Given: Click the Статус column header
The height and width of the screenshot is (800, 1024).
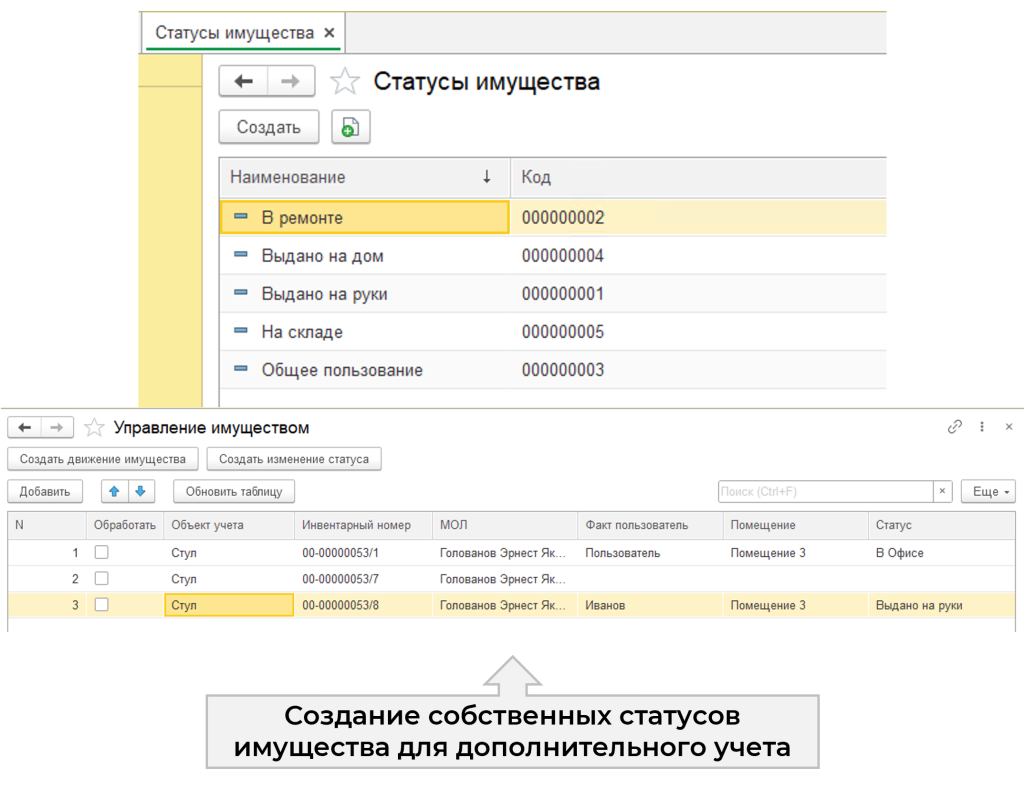Looking at the screenshot, I should point(942,525).
